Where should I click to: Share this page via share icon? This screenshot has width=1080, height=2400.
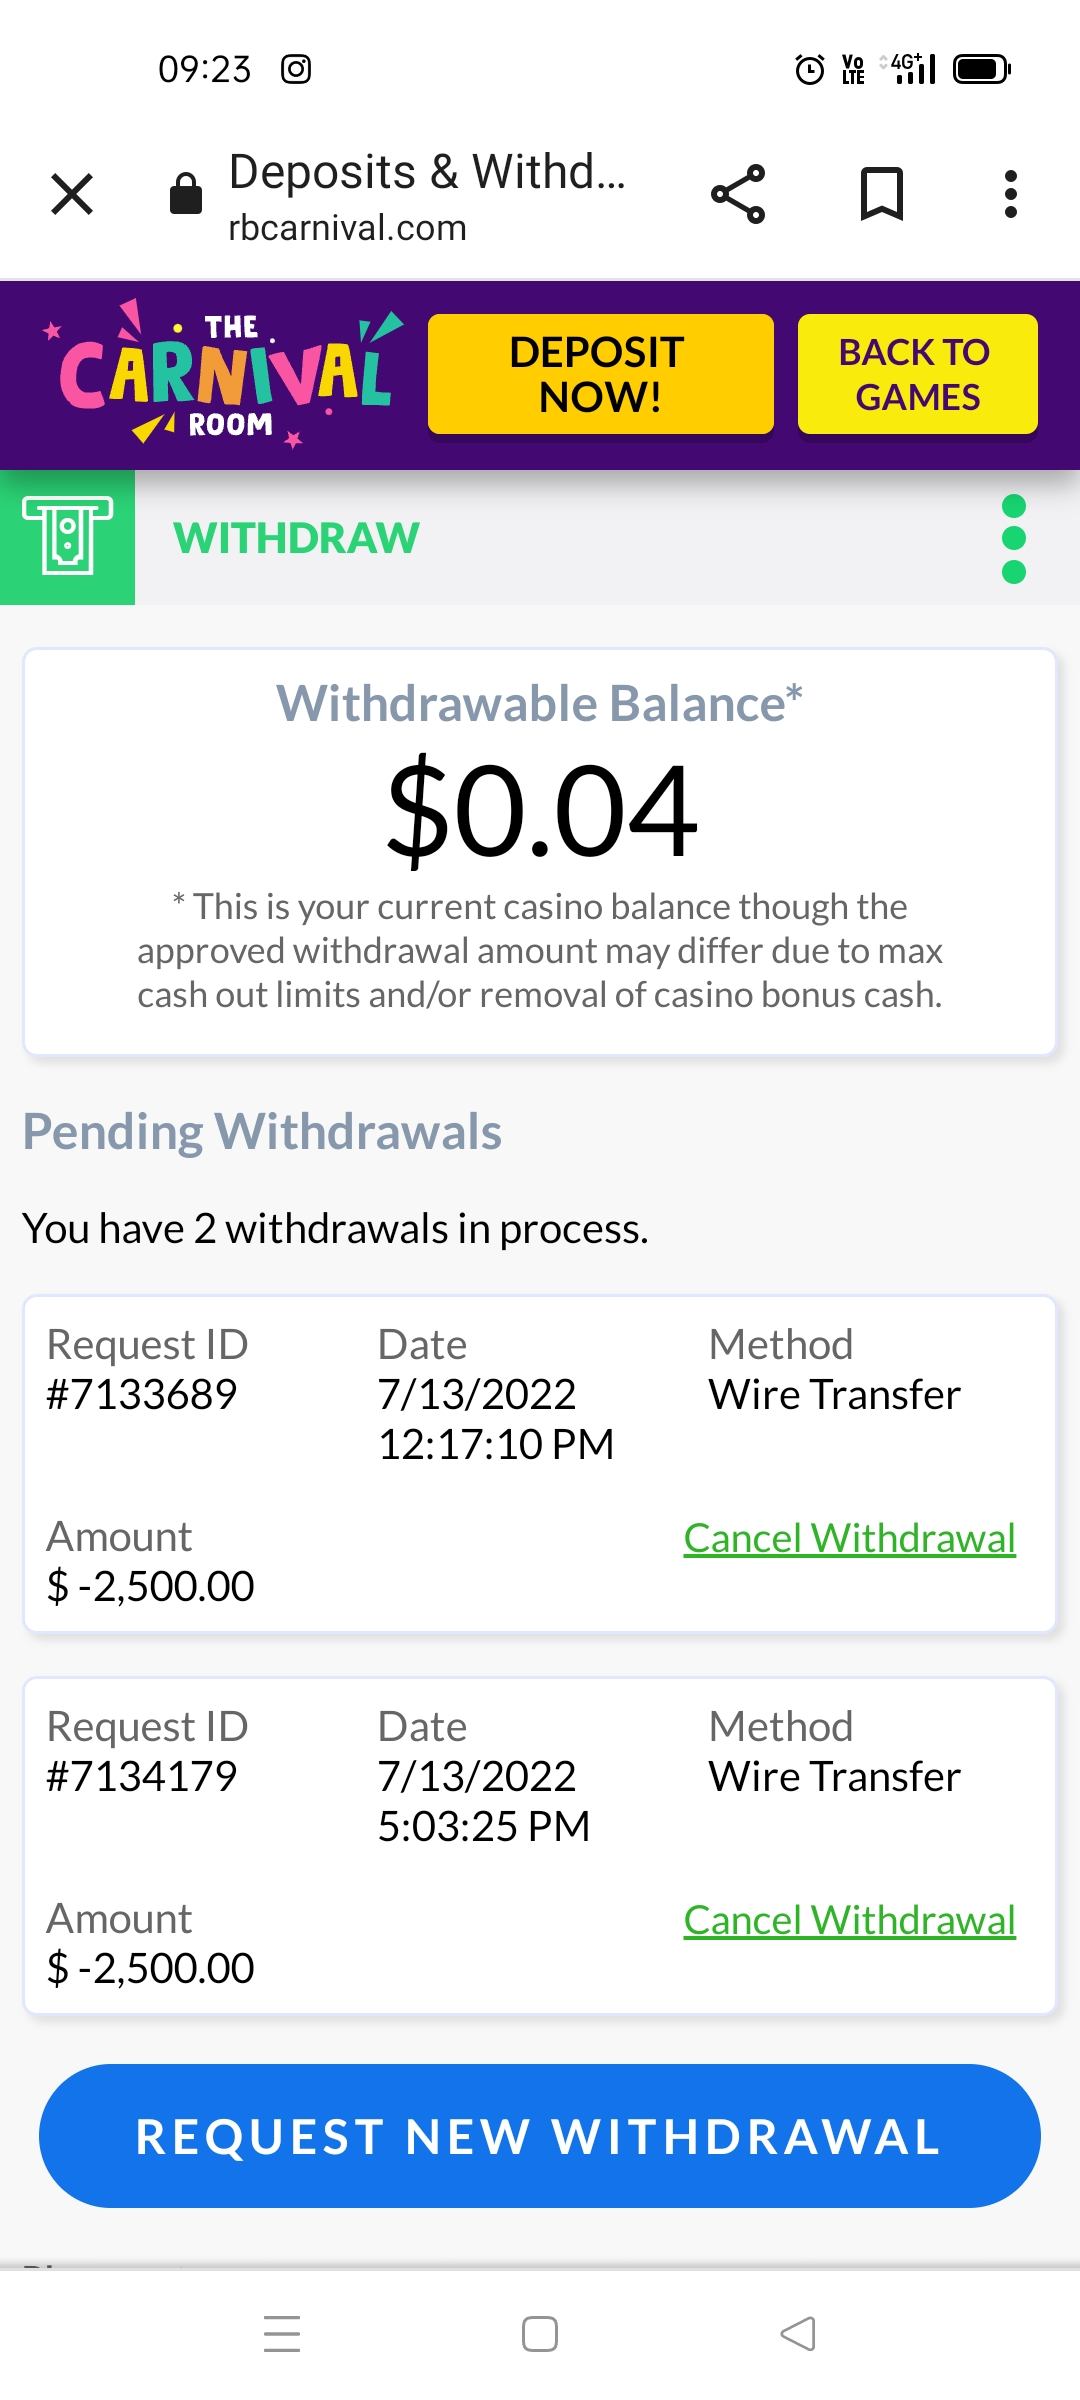738,194
